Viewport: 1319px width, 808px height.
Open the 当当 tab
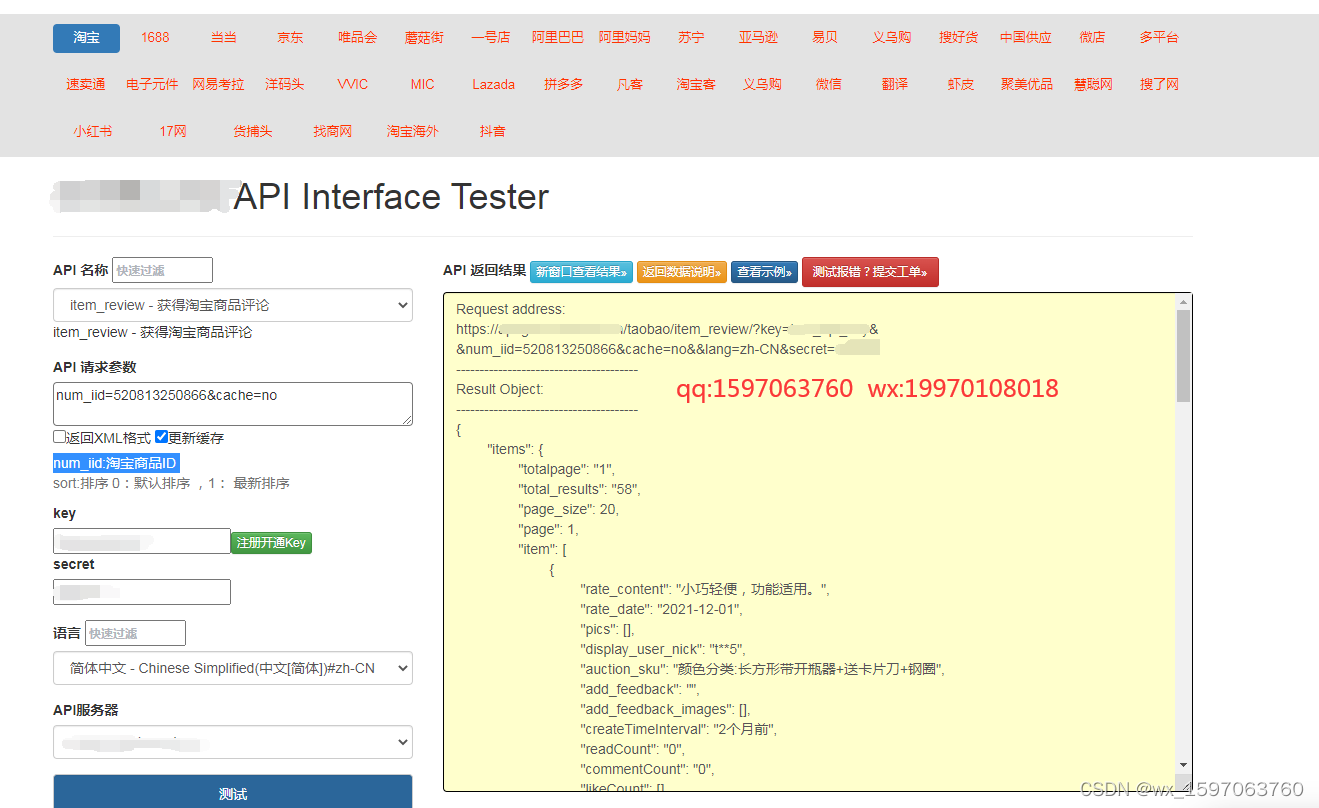click(224, 38)
